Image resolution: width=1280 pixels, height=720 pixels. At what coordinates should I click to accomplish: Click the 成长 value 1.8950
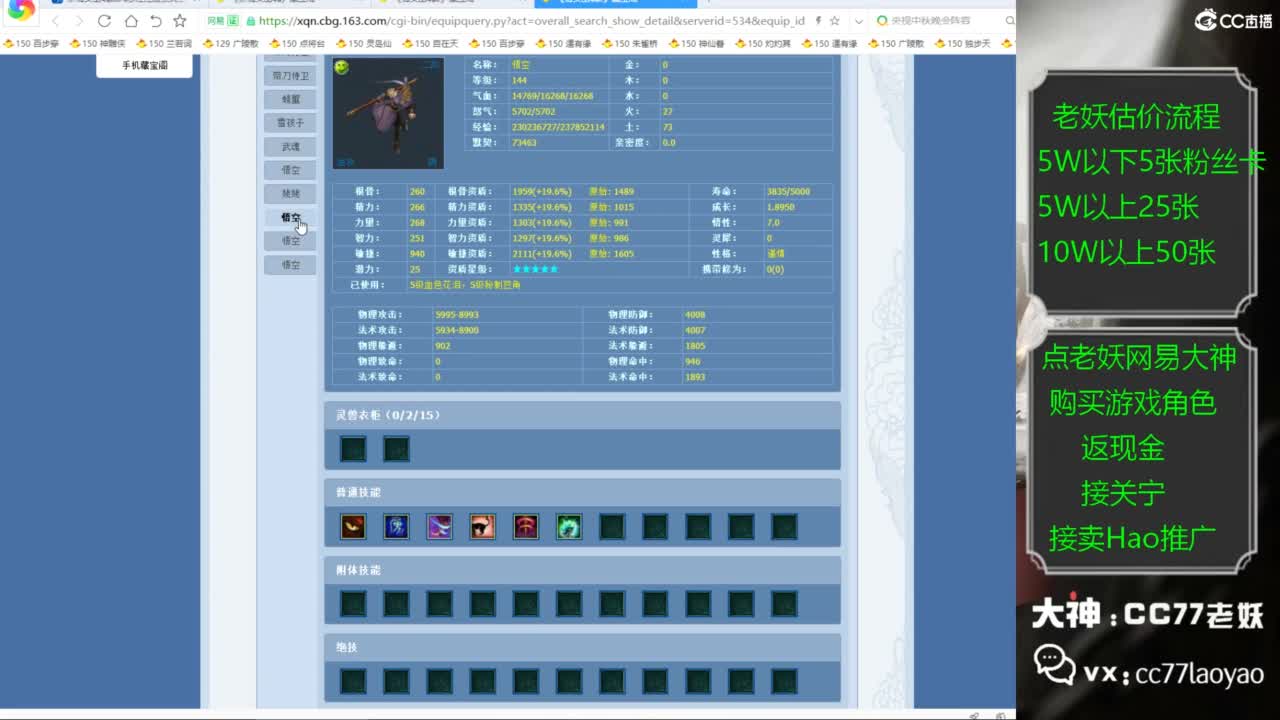[x=780, y=207]
